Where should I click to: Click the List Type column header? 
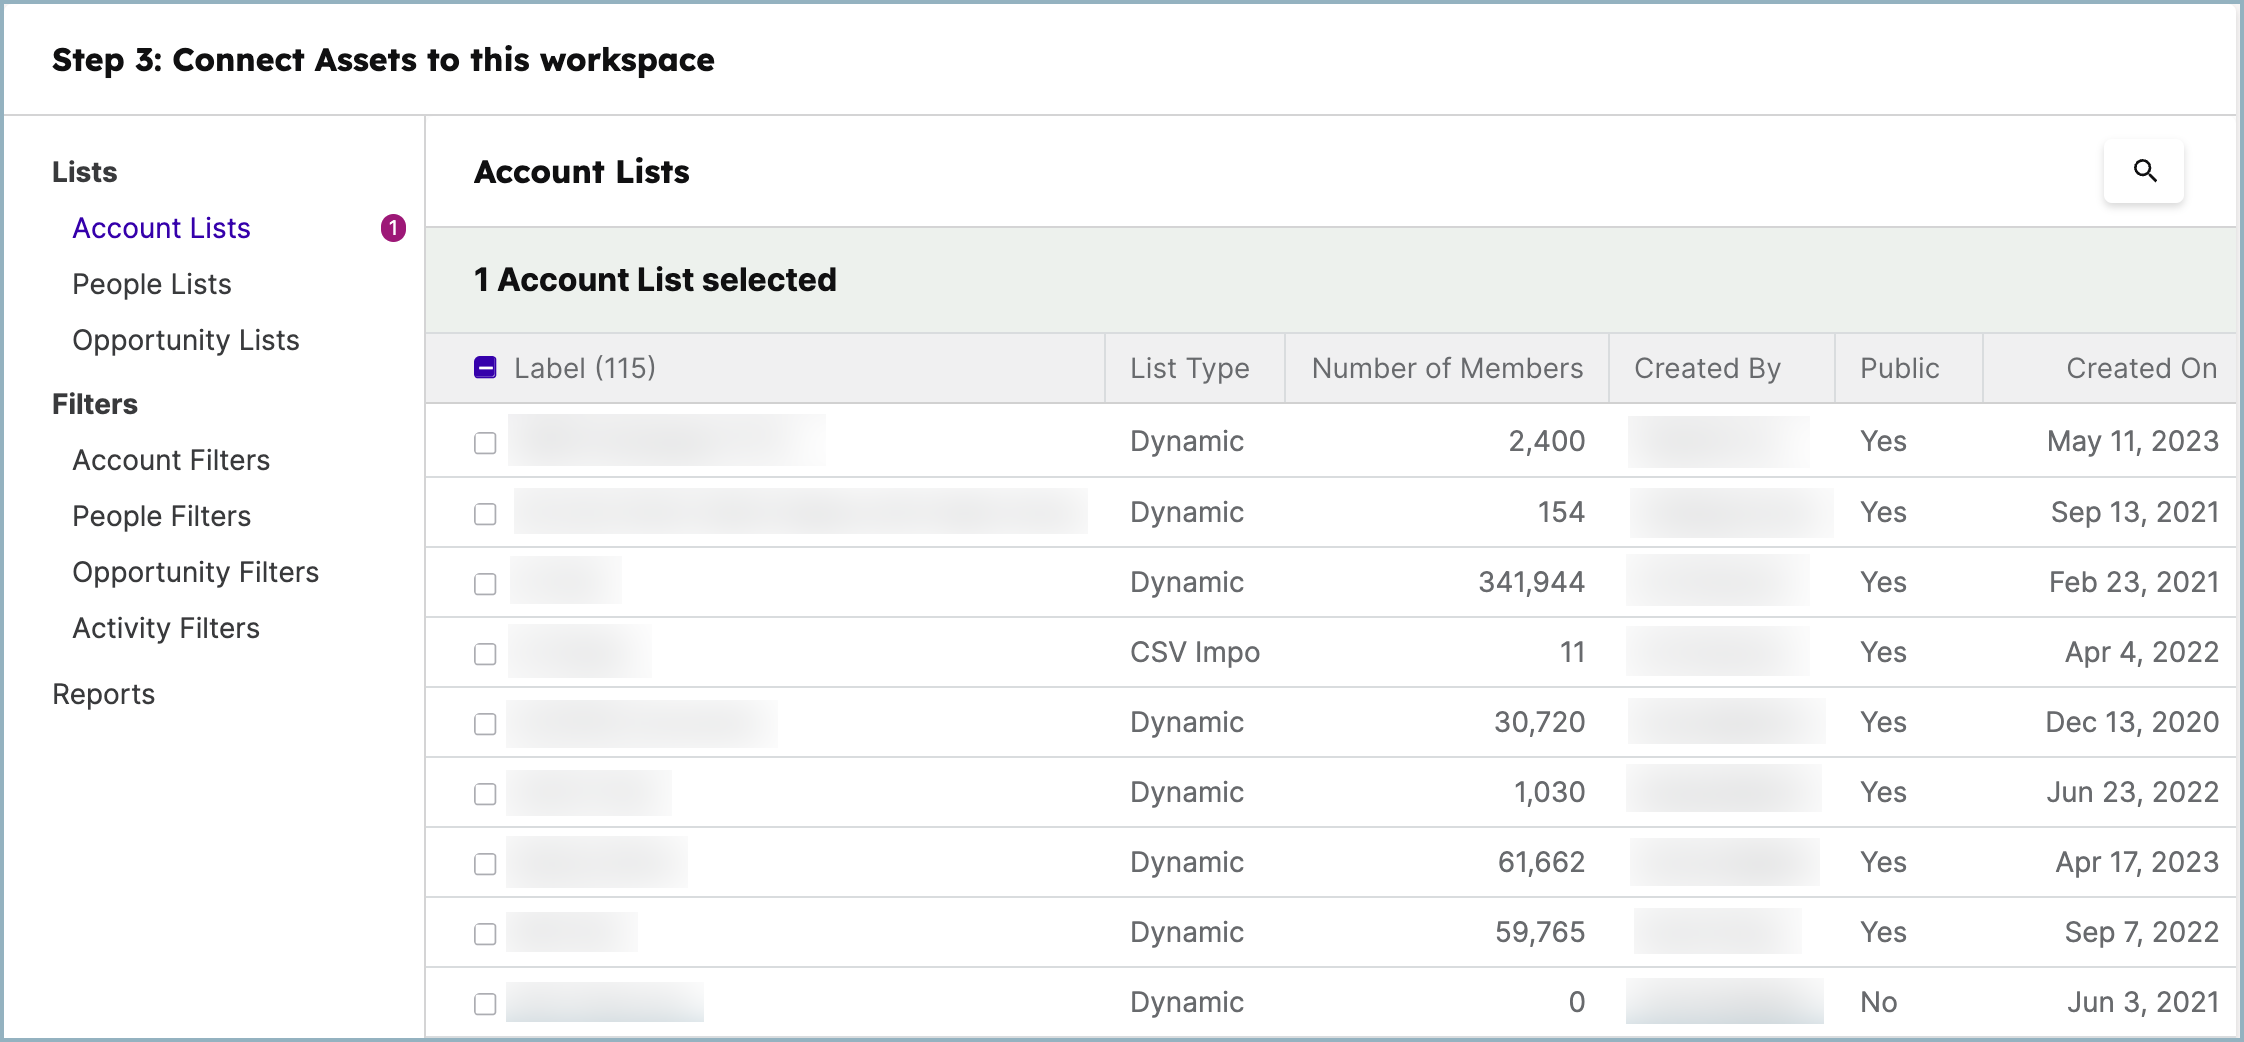click(1188, 368)
